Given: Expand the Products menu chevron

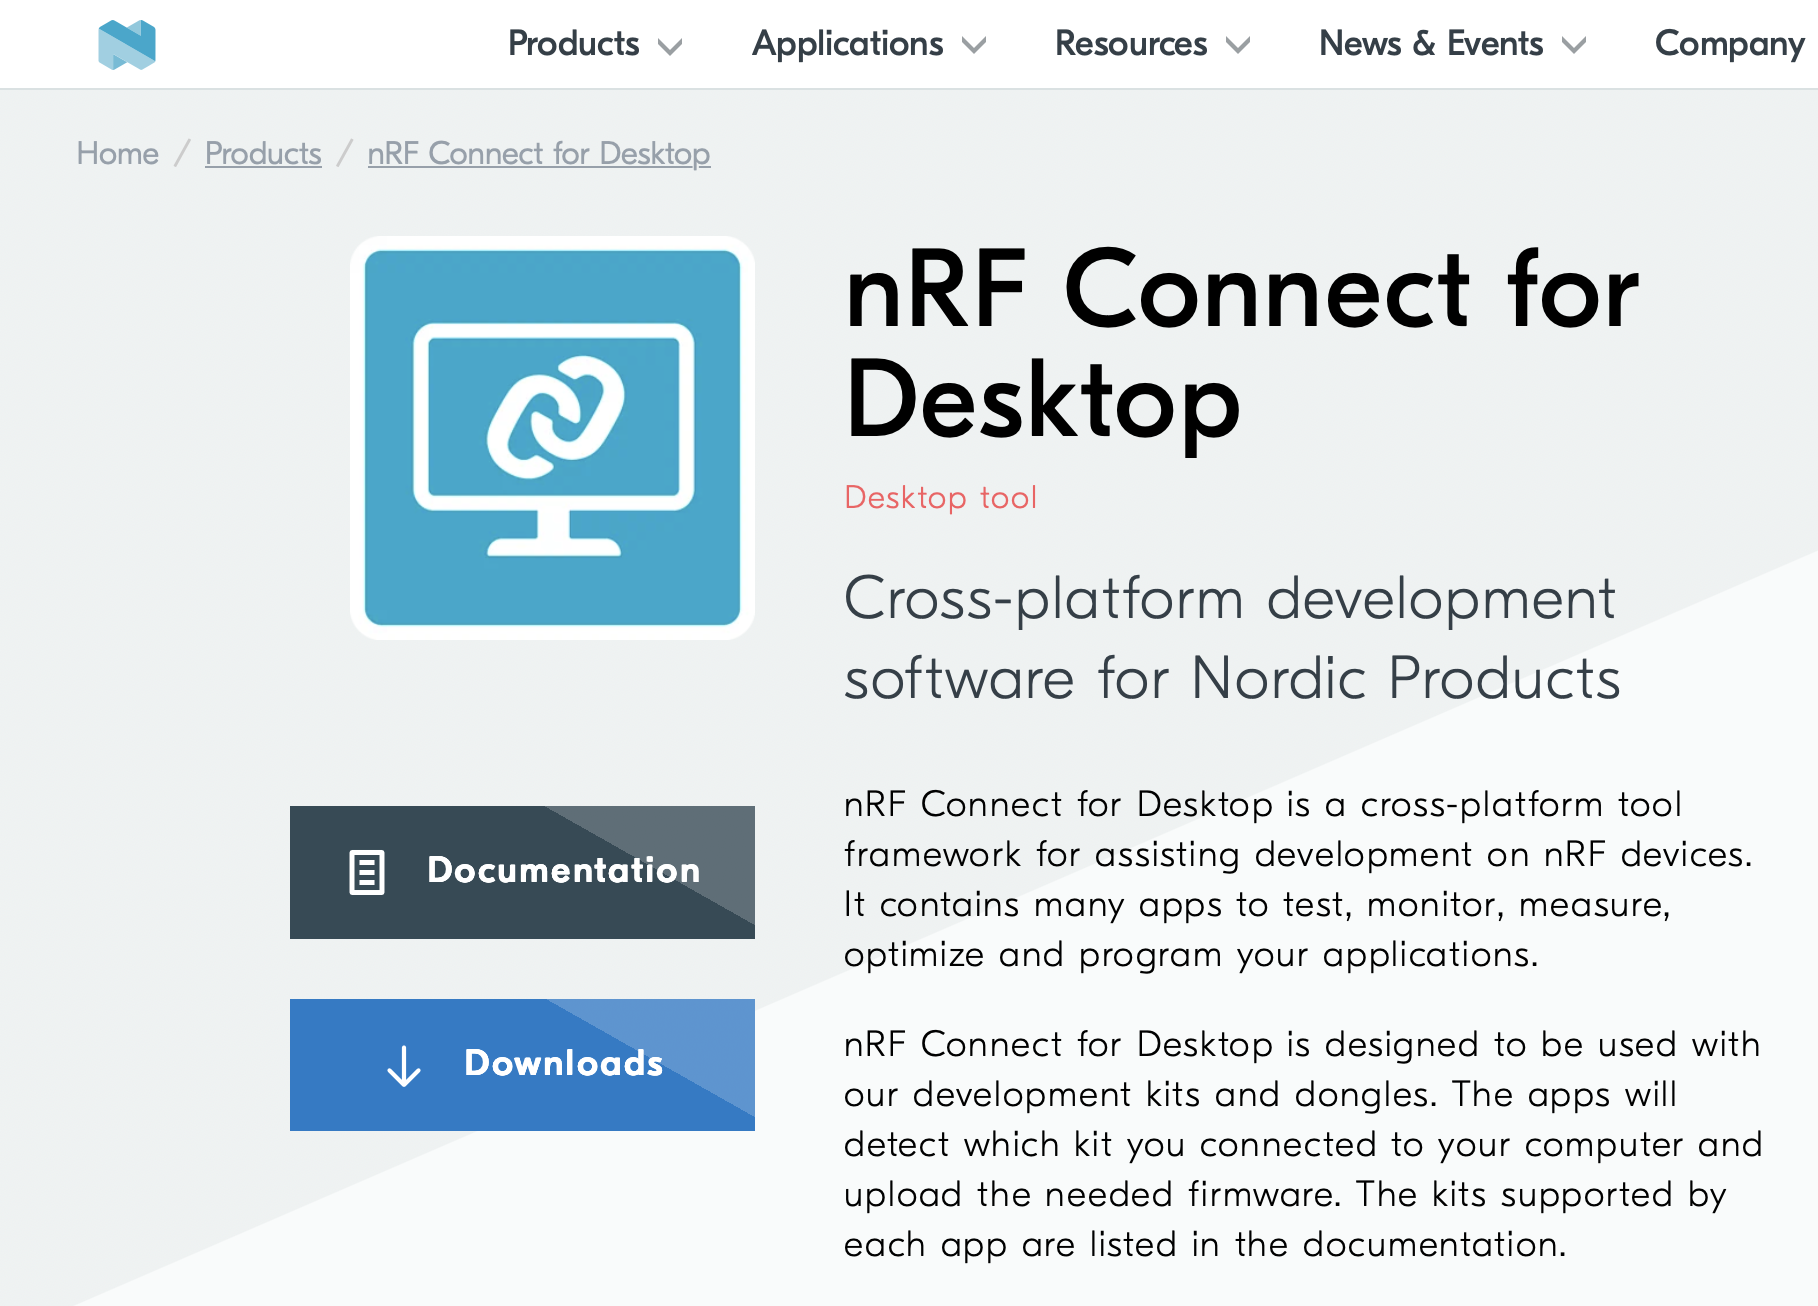Looking at the screenshot, I should tap(670, 46).
